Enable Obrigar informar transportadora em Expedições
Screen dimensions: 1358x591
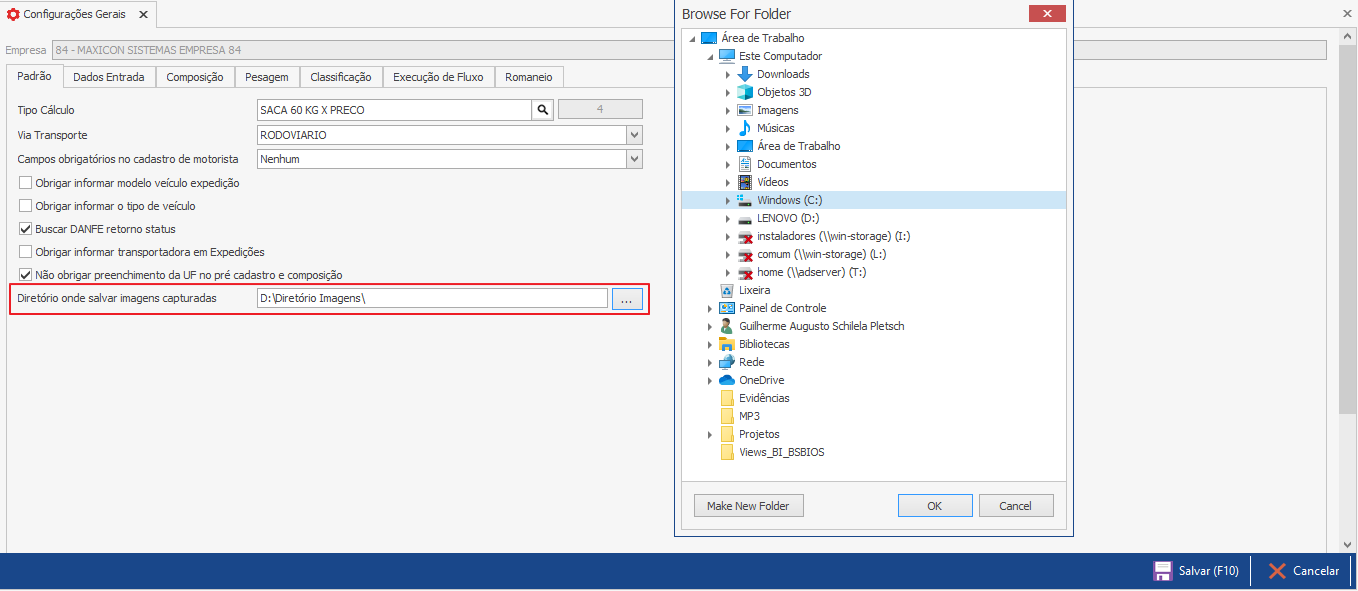(x=26, y=252)
